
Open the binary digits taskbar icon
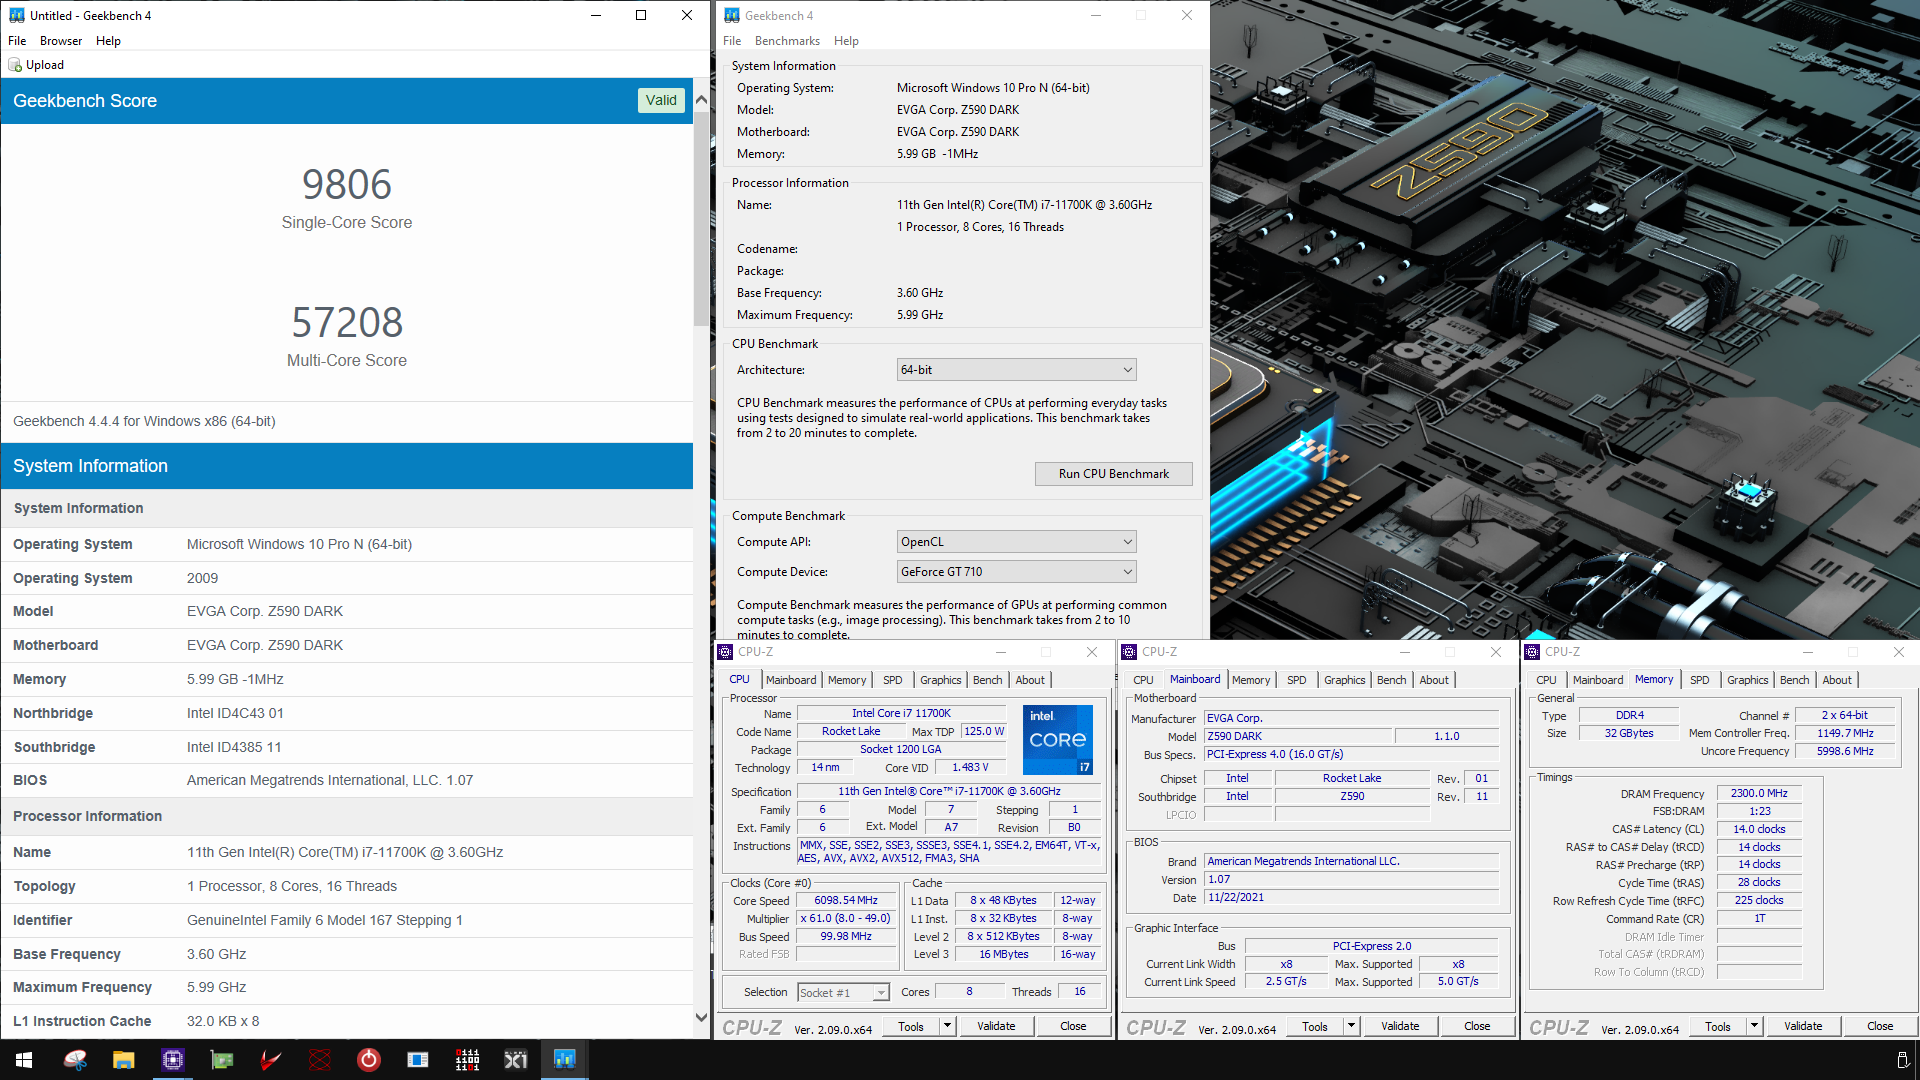(467, 1060)
